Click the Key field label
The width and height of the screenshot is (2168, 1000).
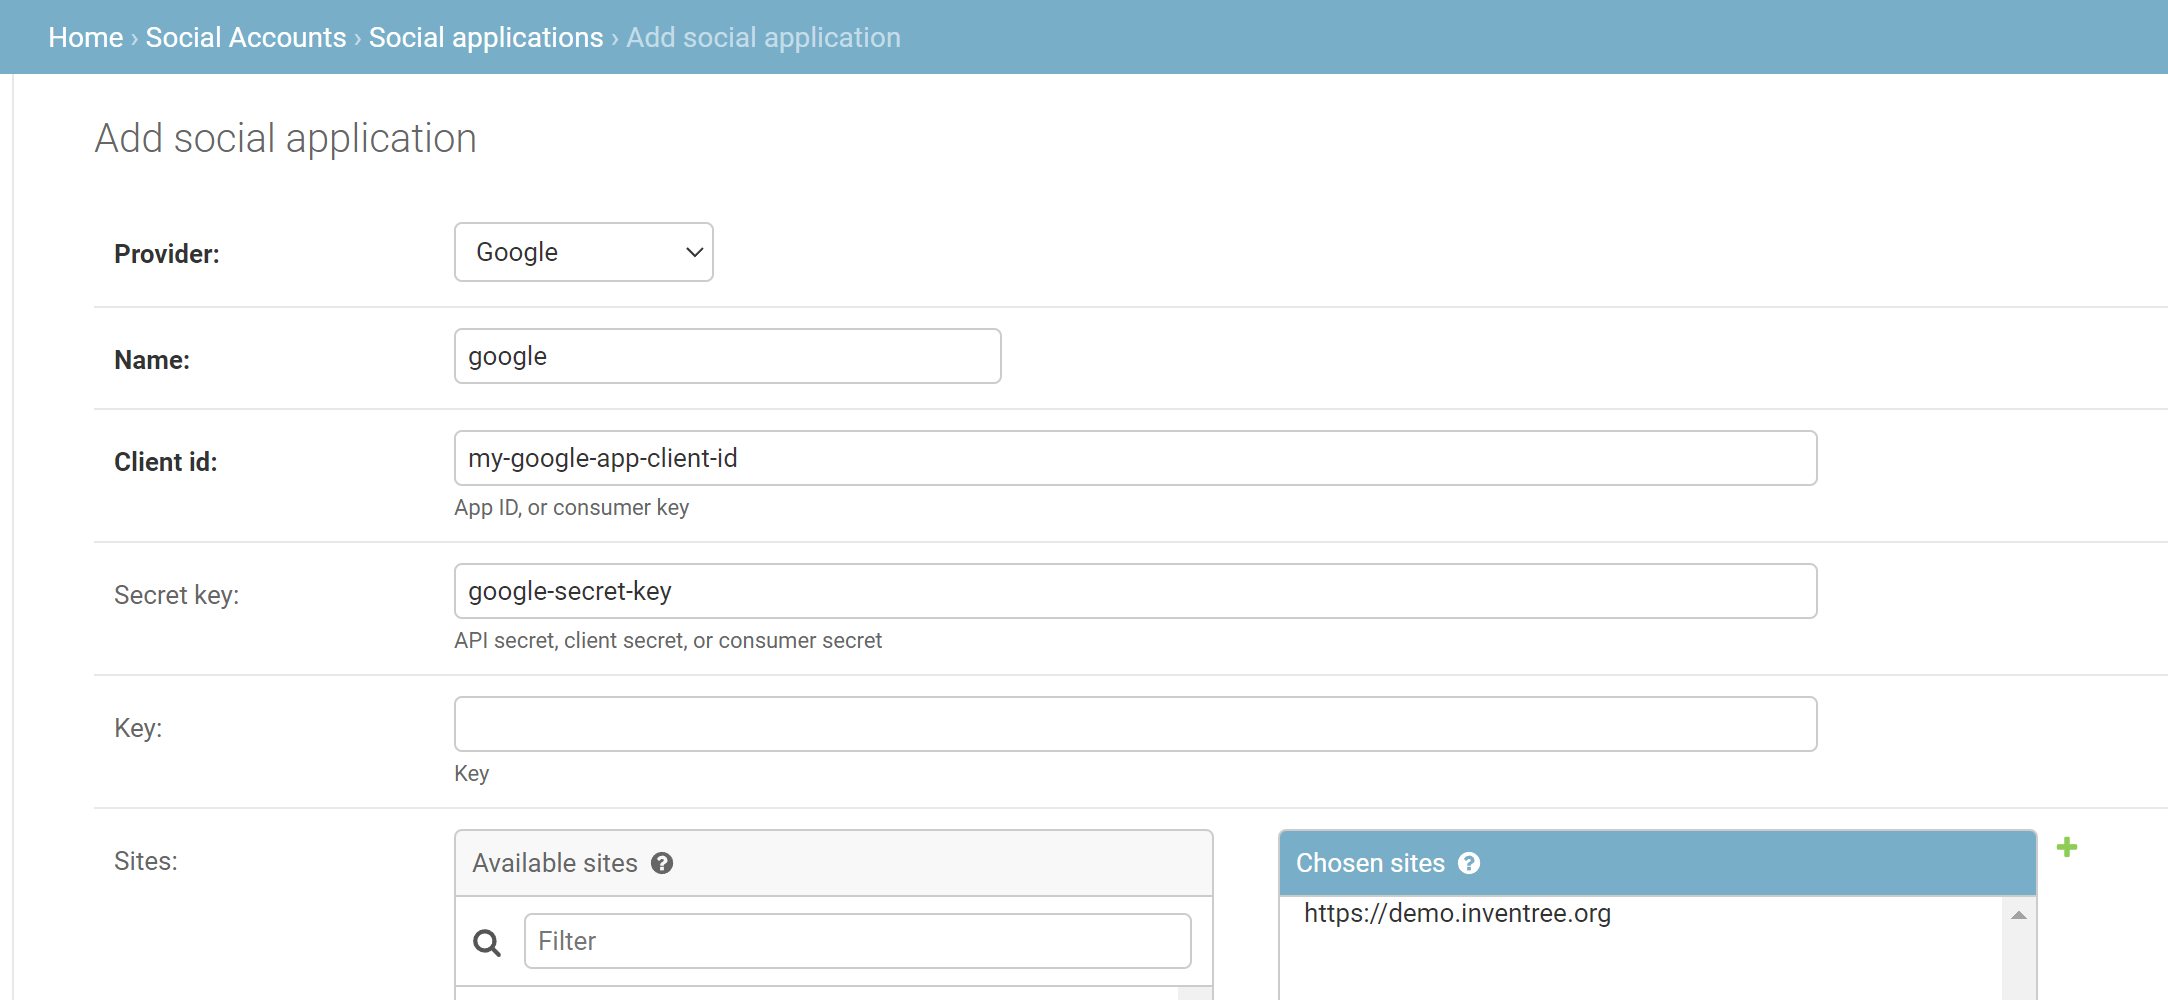point(138,728)
